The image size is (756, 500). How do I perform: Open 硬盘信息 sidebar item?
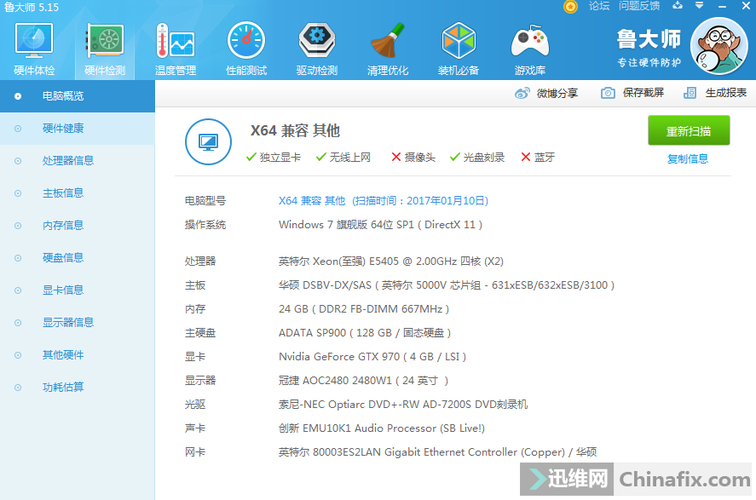click(77, 257)
